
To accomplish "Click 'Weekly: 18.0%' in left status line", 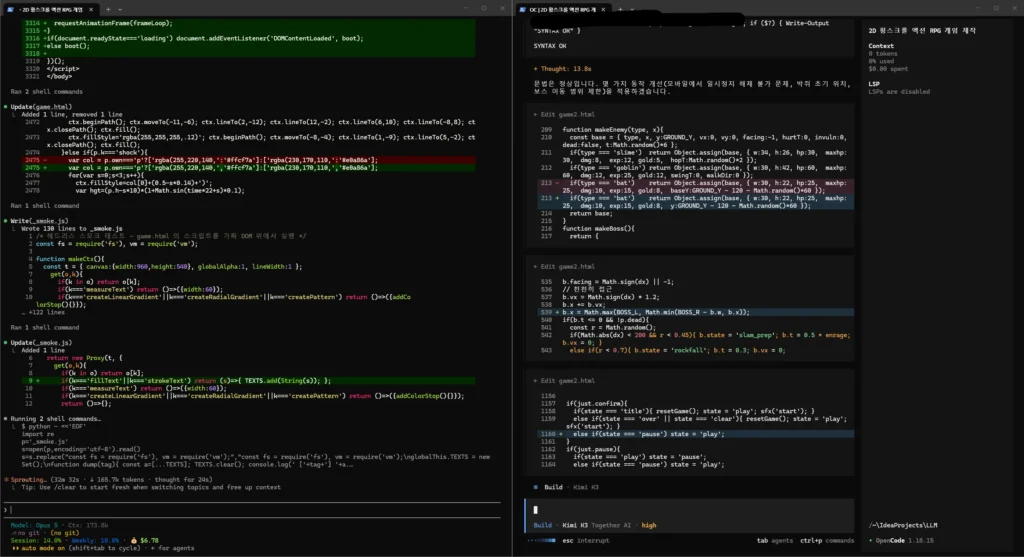I will (x=95, y=540).
